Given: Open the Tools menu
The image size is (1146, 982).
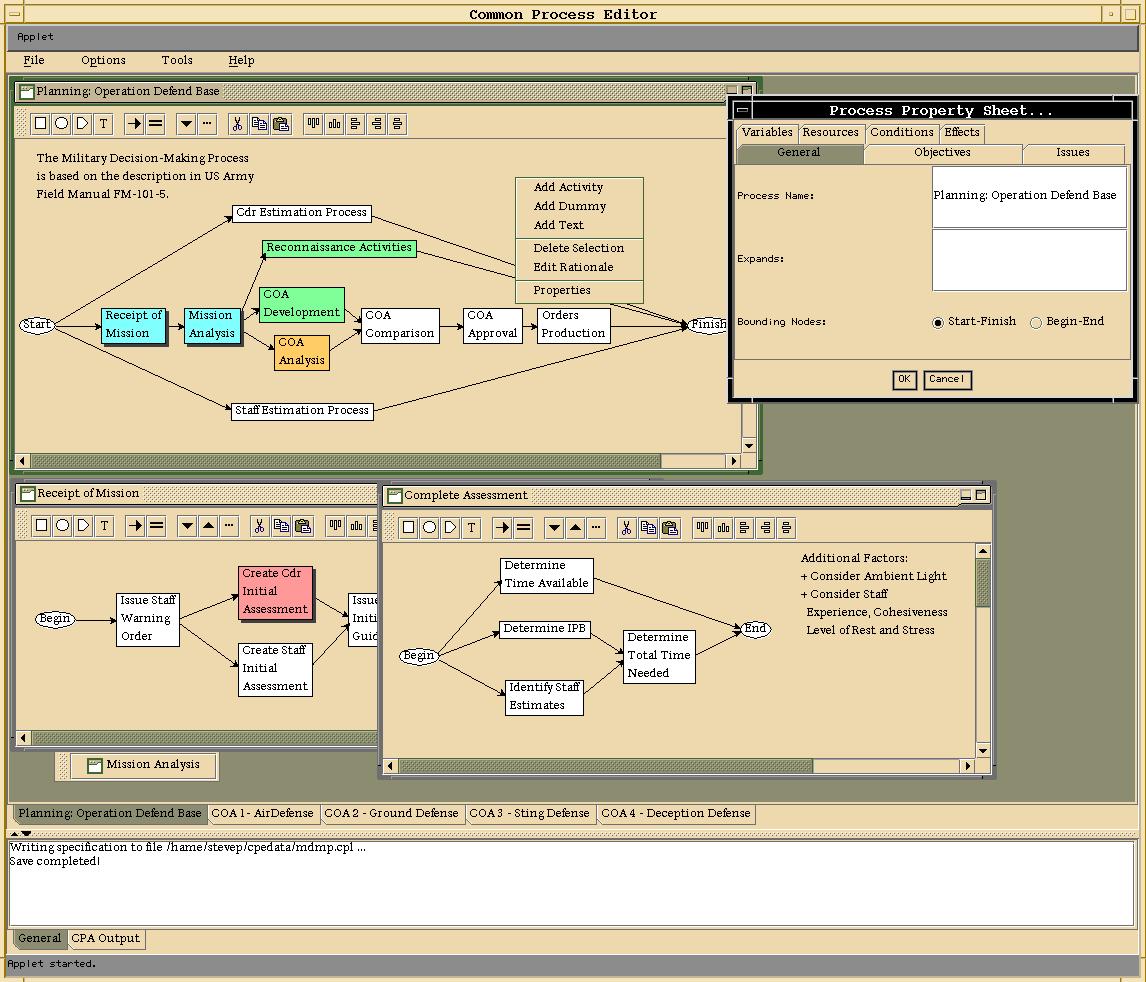Looking at the screenshot, I should [x=177, y=60].
